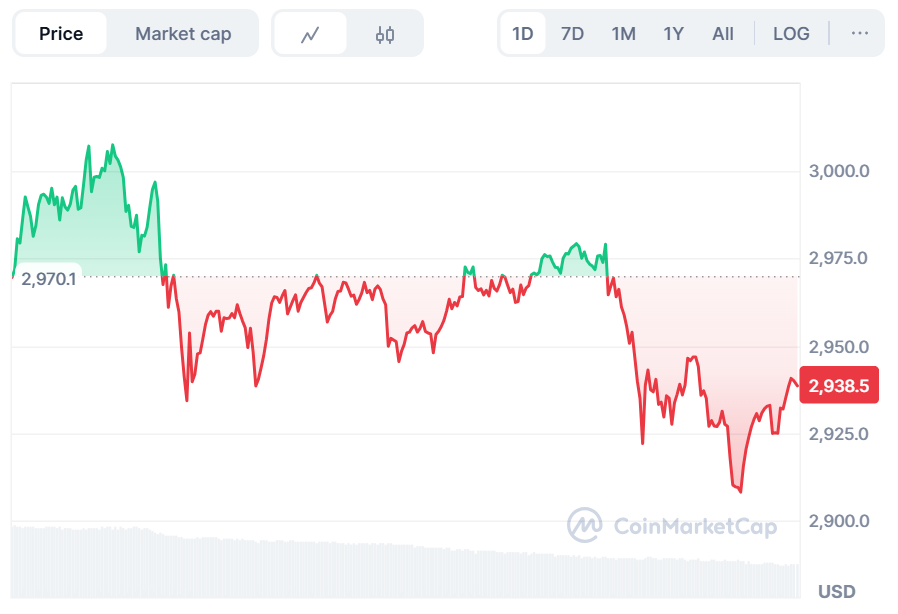
Task: Set chart range to 1M
Action: pyautogui.click(x=623, y=34)
